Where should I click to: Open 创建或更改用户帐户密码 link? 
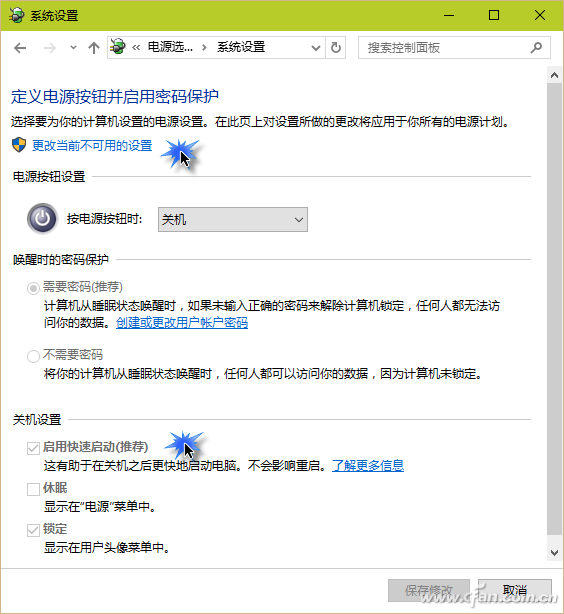182,323
